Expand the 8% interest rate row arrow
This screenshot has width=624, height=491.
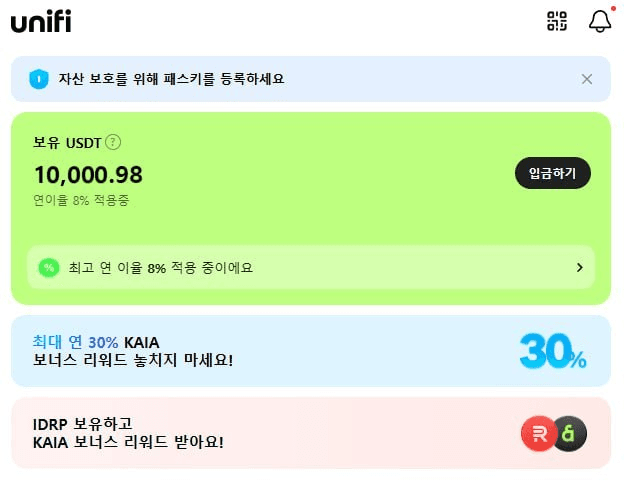pyautogui.click(x=579, y=267)
